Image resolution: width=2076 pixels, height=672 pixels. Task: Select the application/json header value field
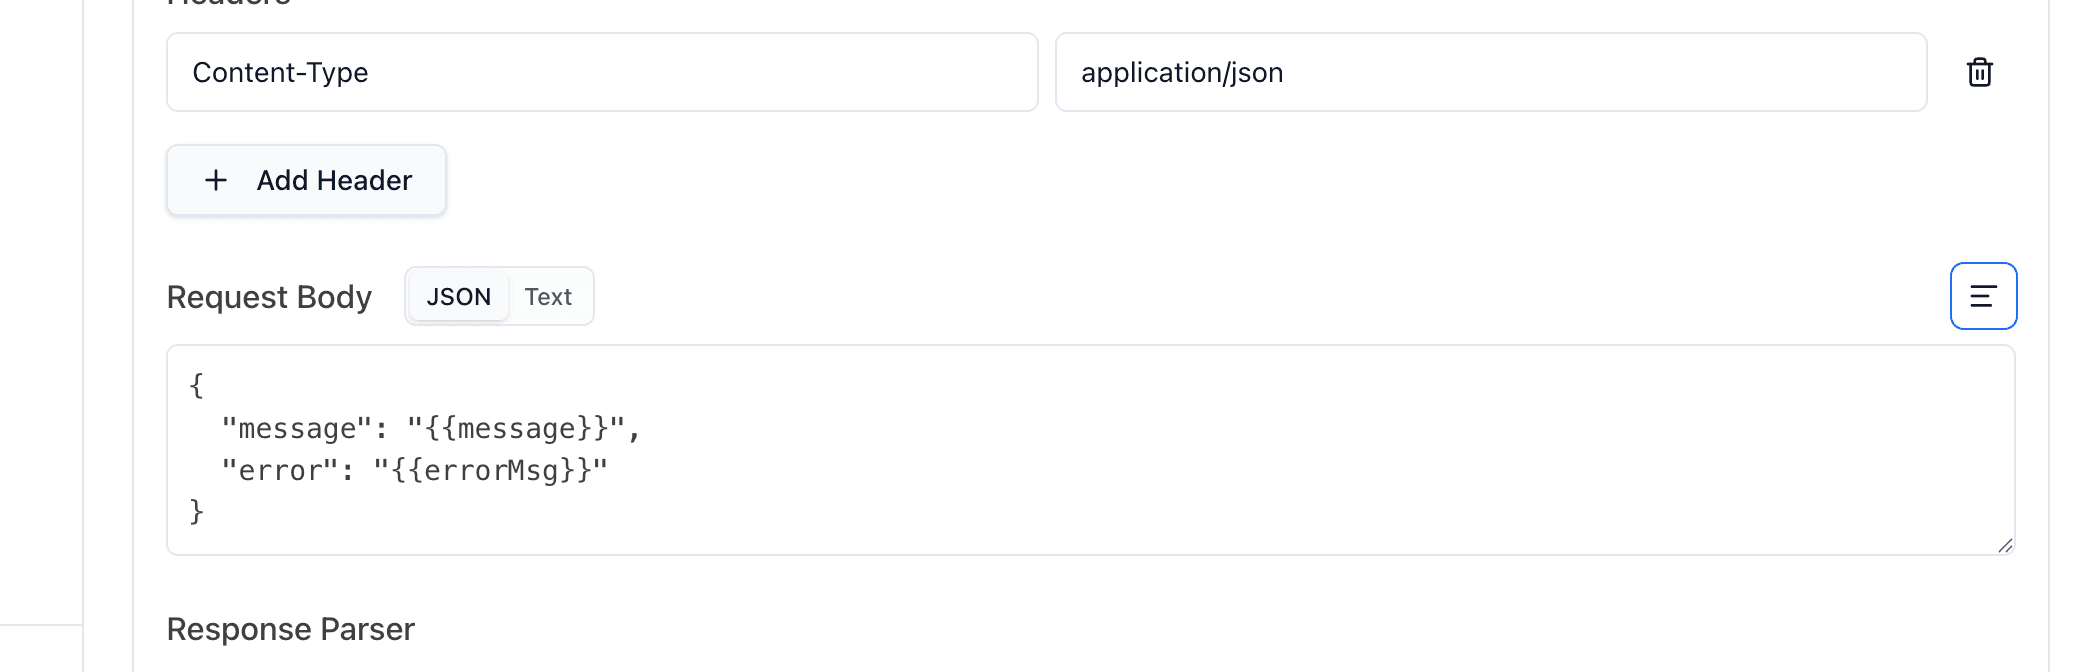pos(1490,72)
